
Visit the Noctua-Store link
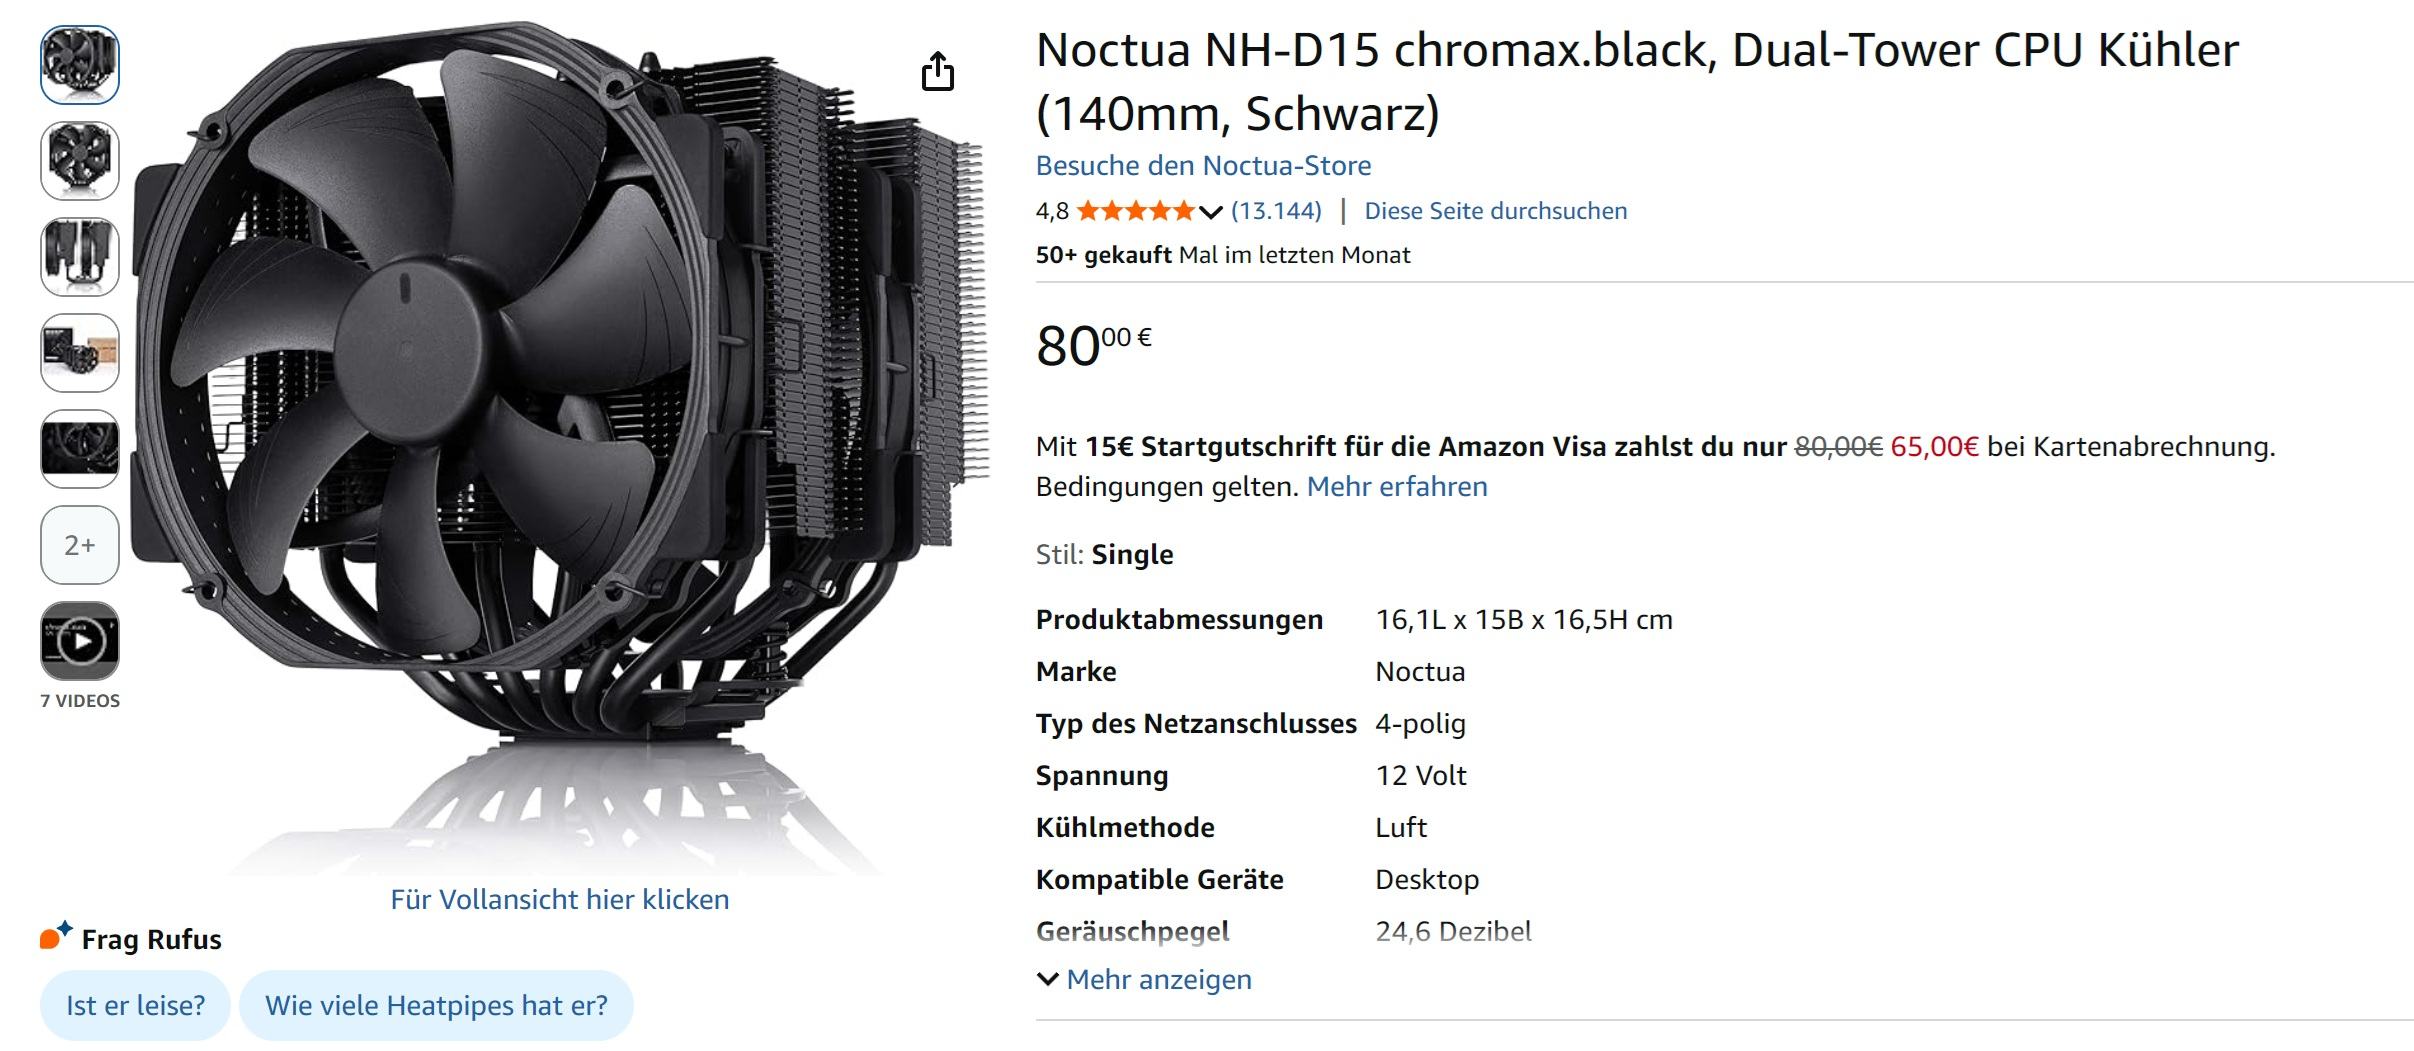1203,165
